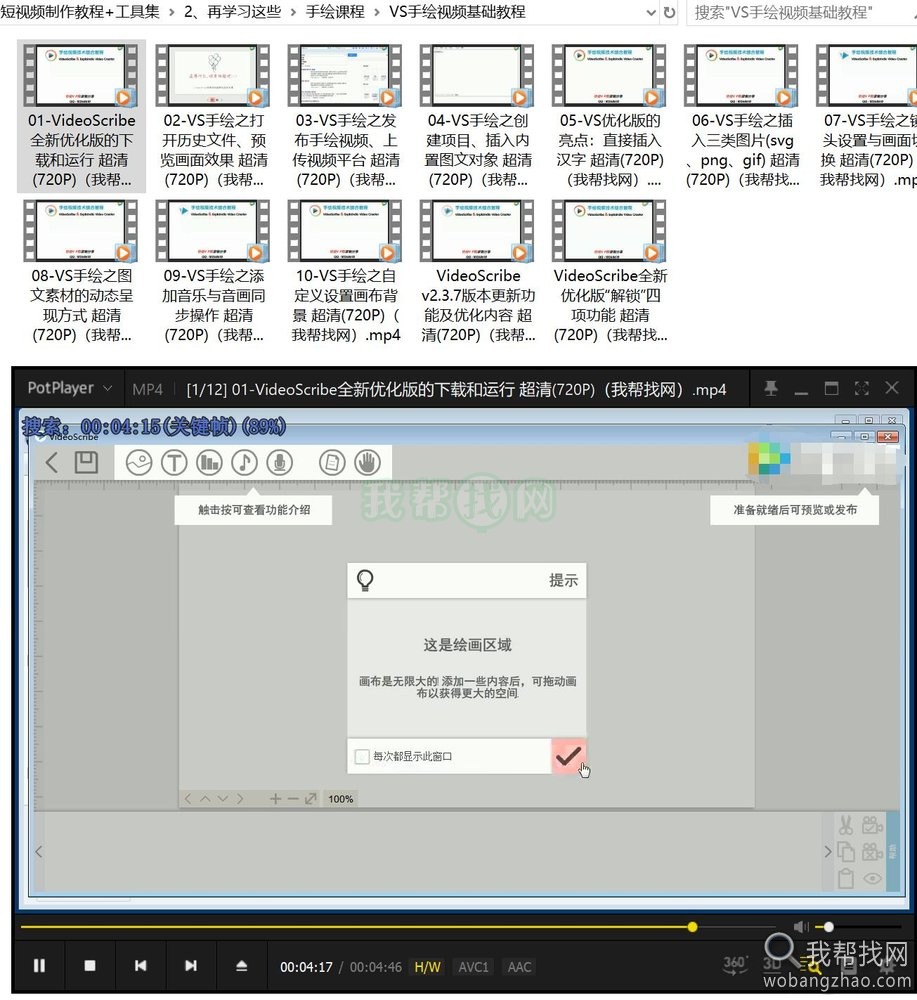Open the add chart tool
Viewport: 917px width, 1000px height.
click(209, 462)
